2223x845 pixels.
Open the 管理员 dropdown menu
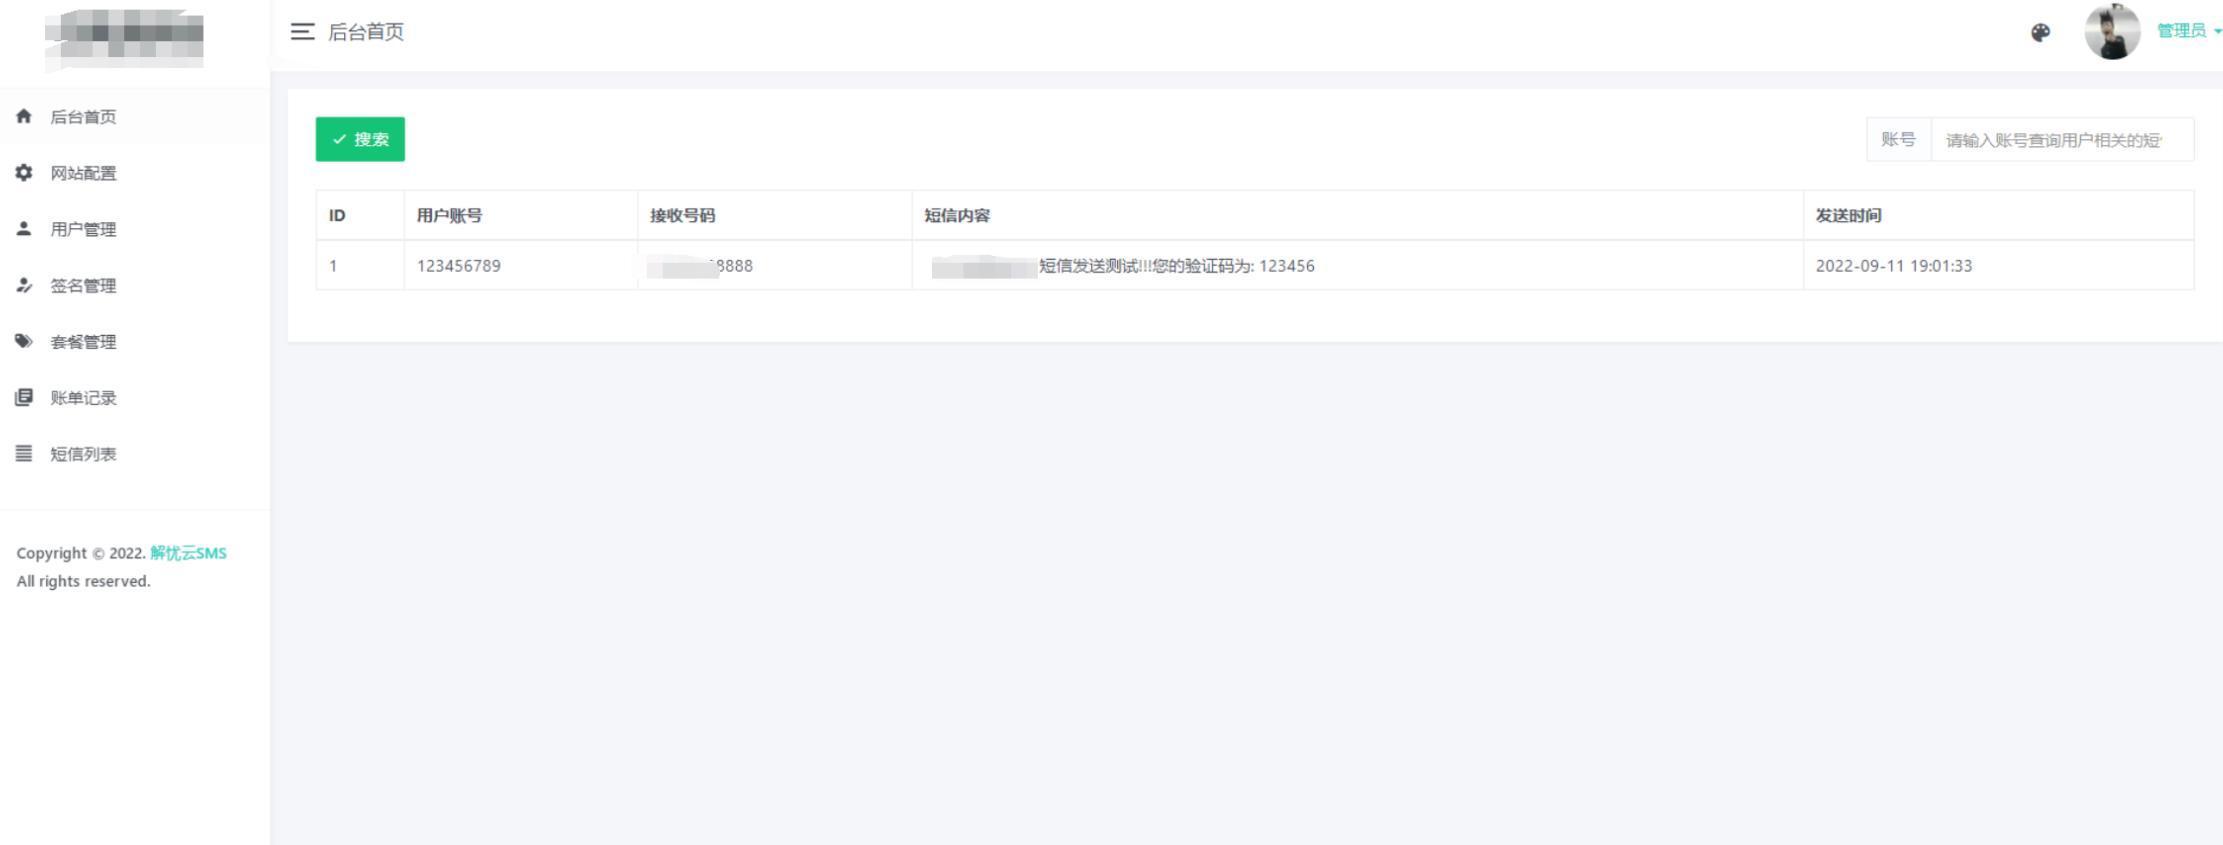click(x=2188, y=31)
